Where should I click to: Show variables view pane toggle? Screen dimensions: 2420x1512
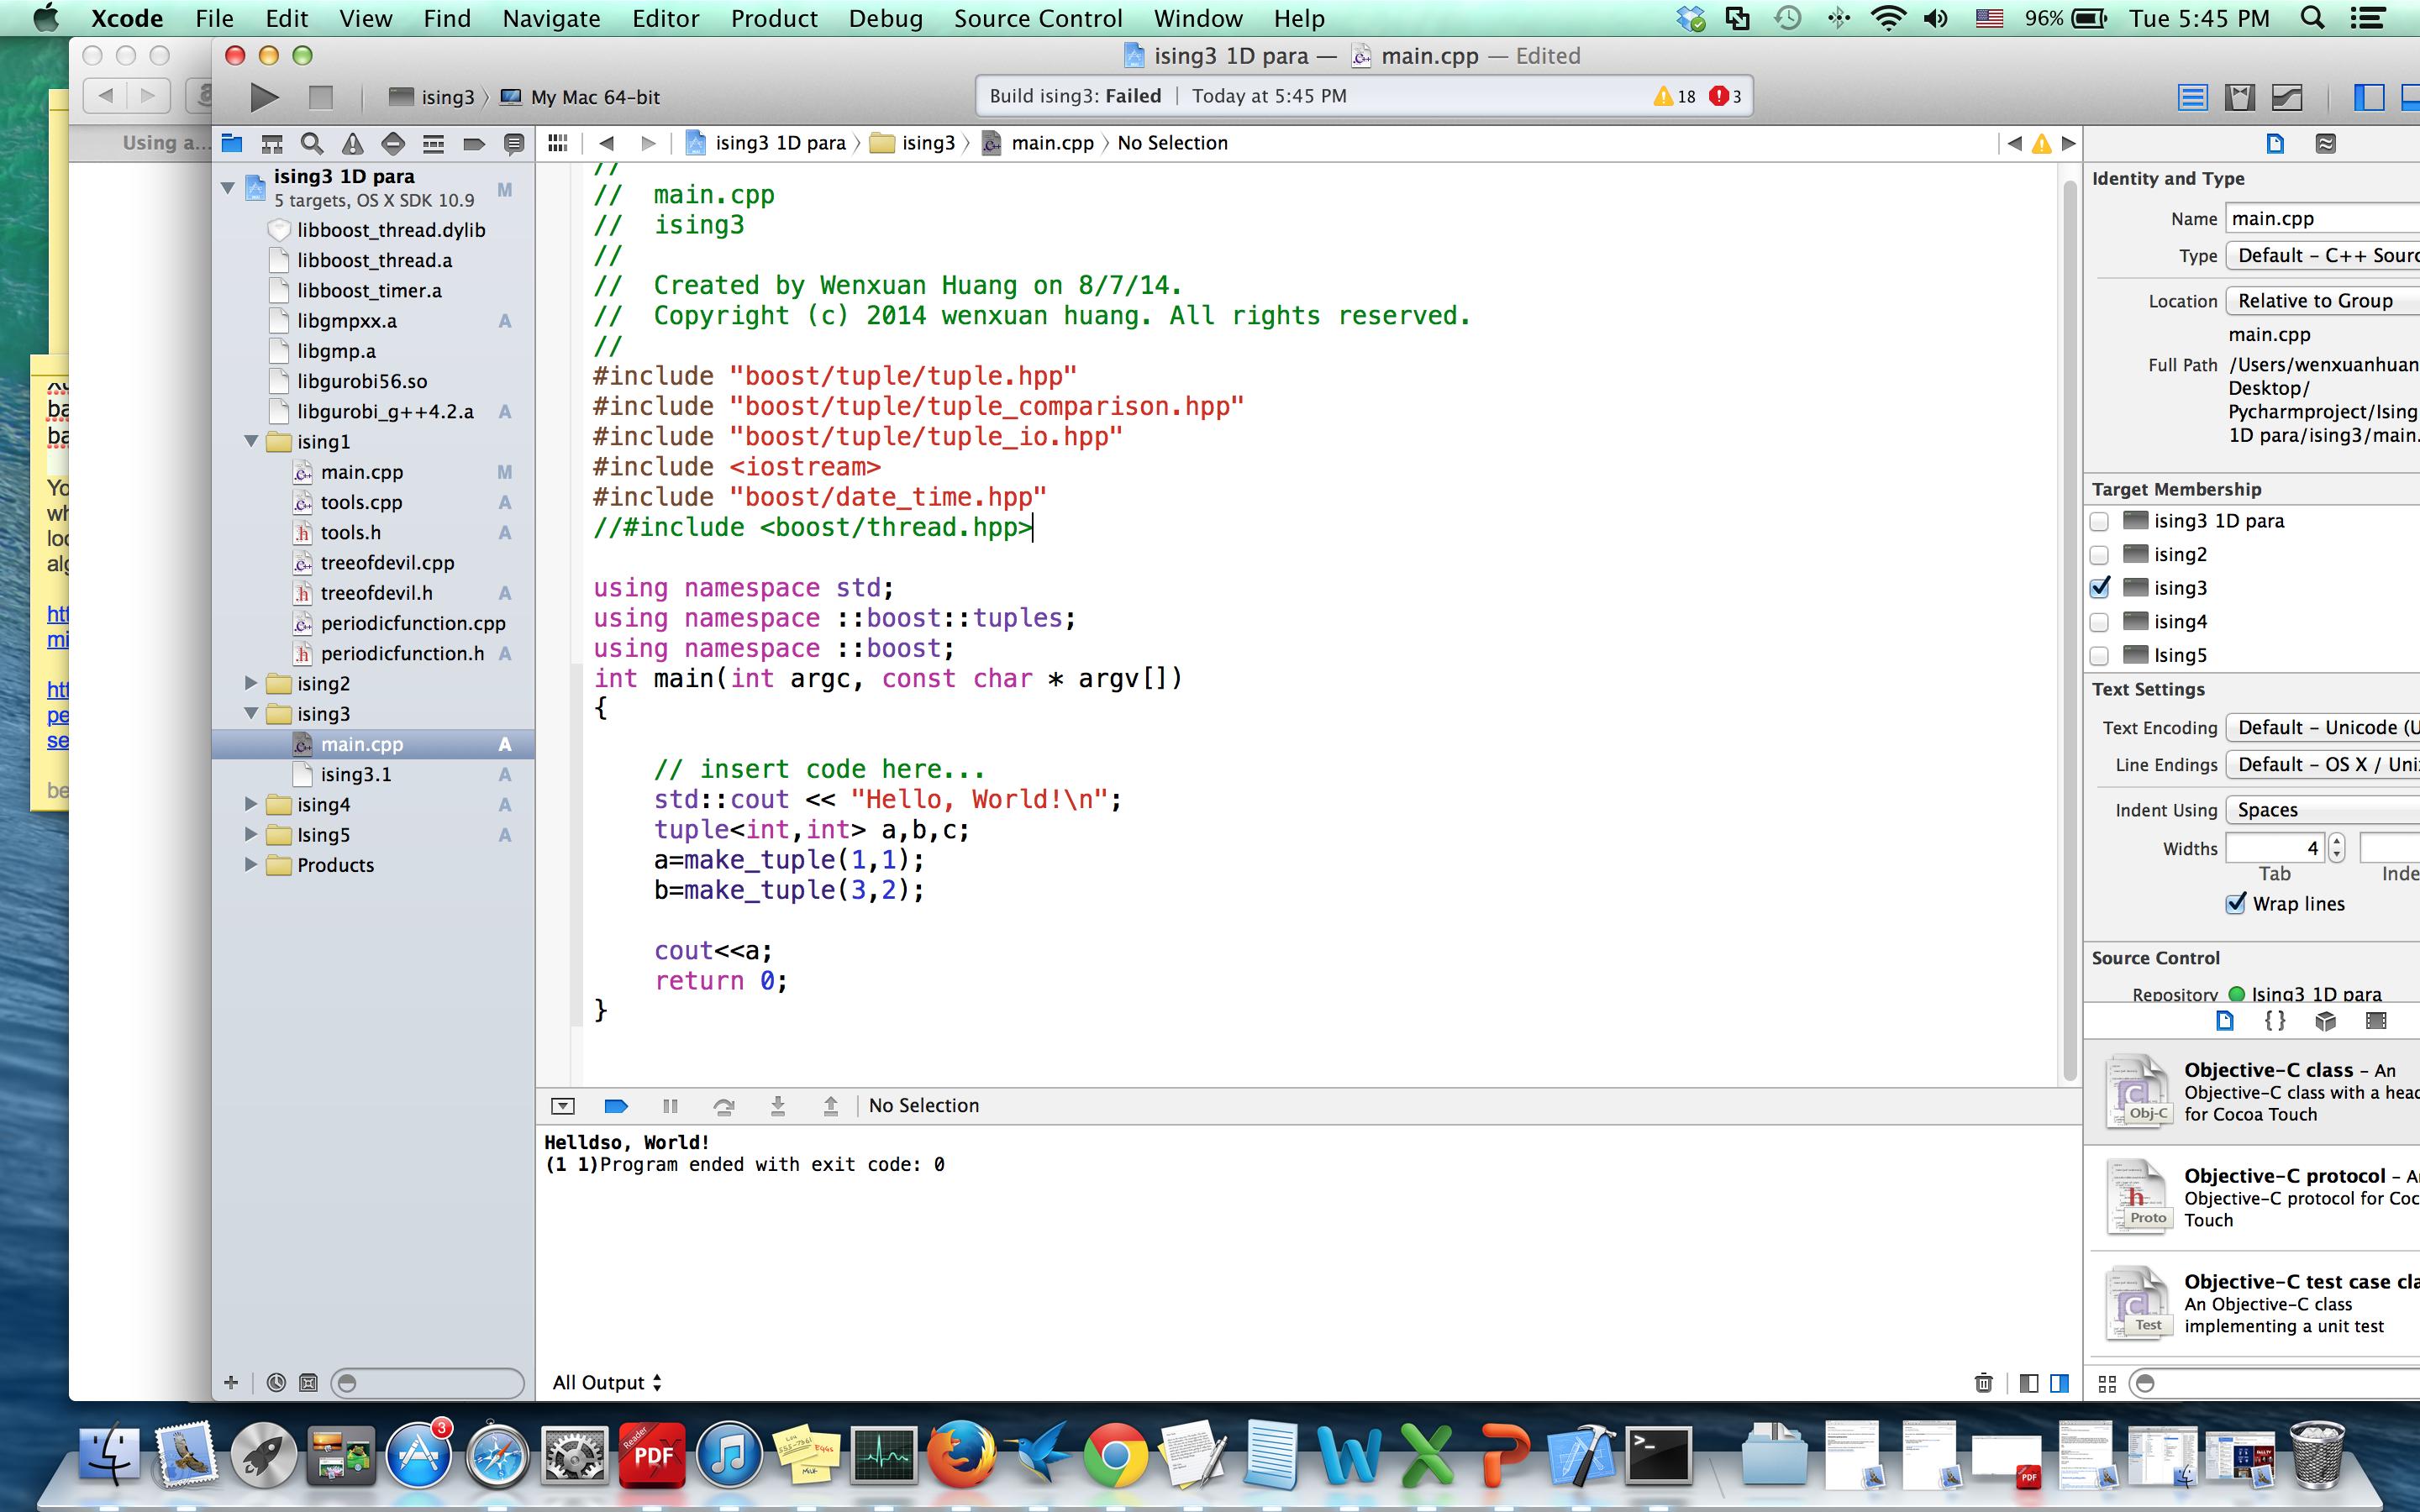(x=2029, y=1383)
